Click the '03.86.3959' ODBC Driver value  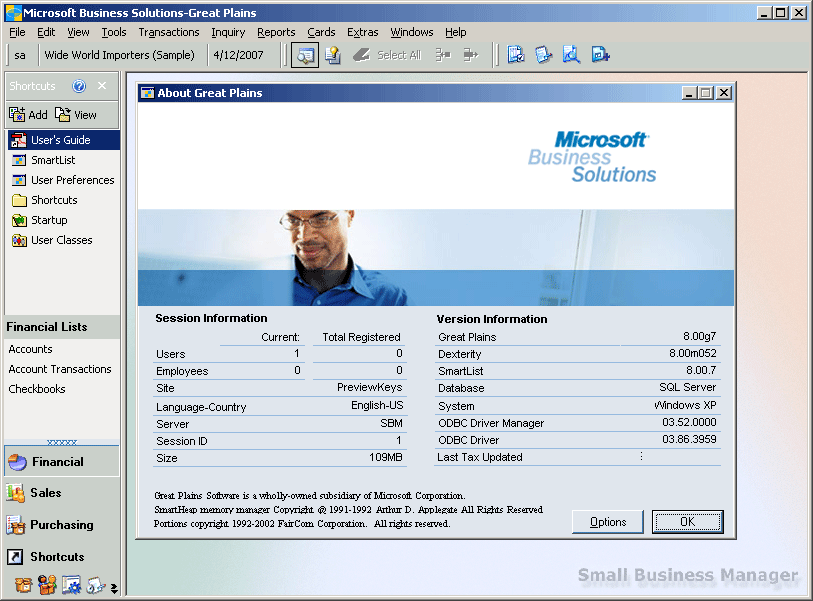pos(689,439)
